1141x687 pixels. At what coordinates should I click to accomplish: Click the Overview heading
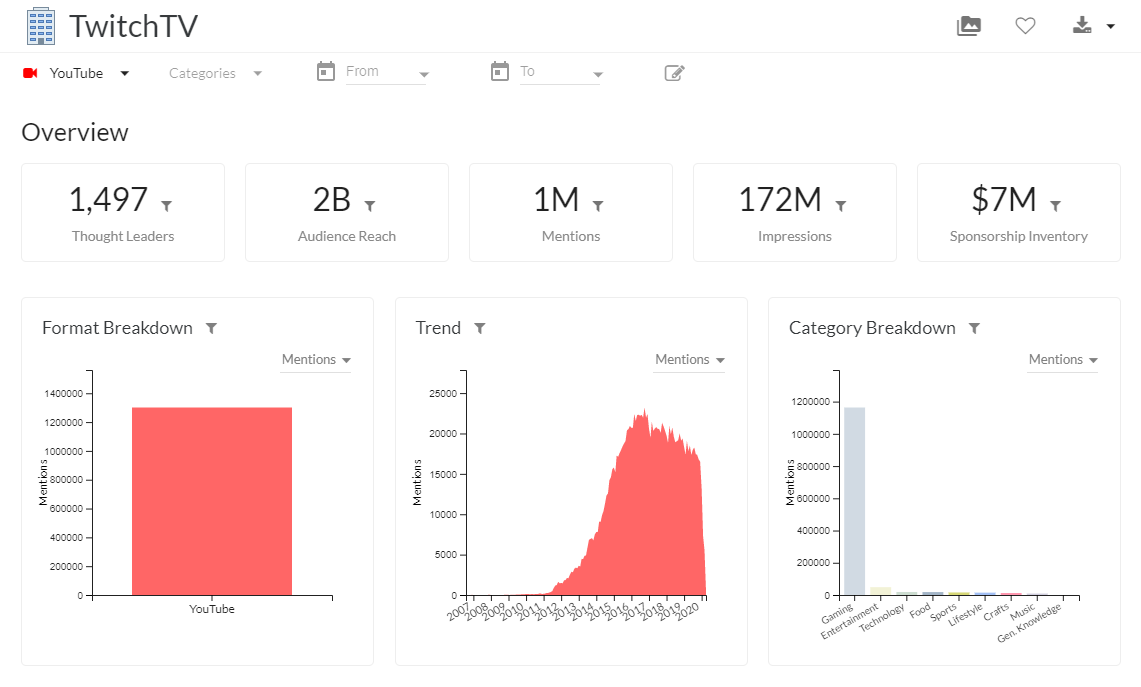75,132
